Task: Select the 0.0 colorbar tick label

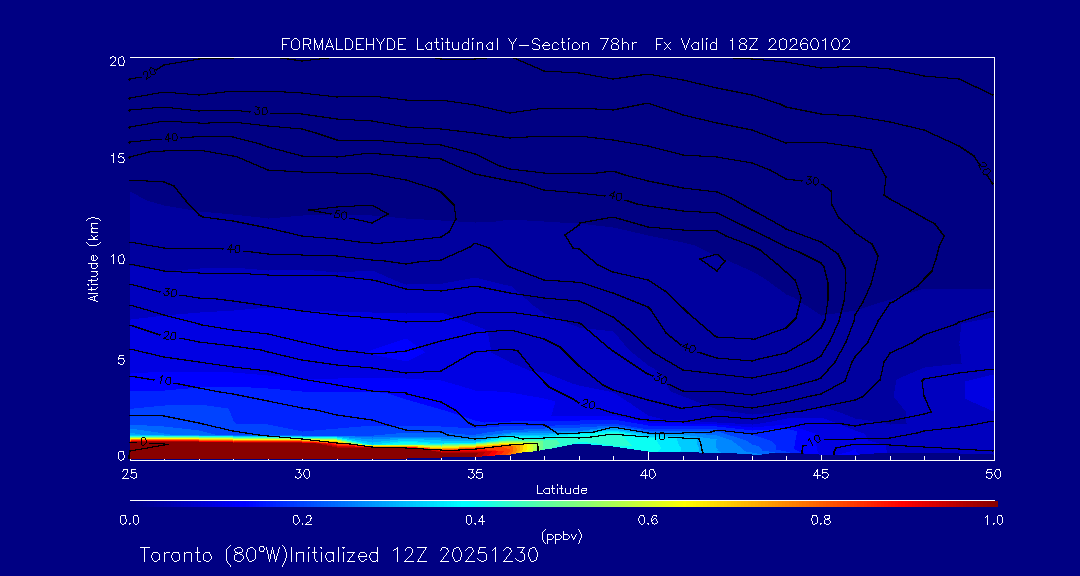Action: [x=129, y=520]
